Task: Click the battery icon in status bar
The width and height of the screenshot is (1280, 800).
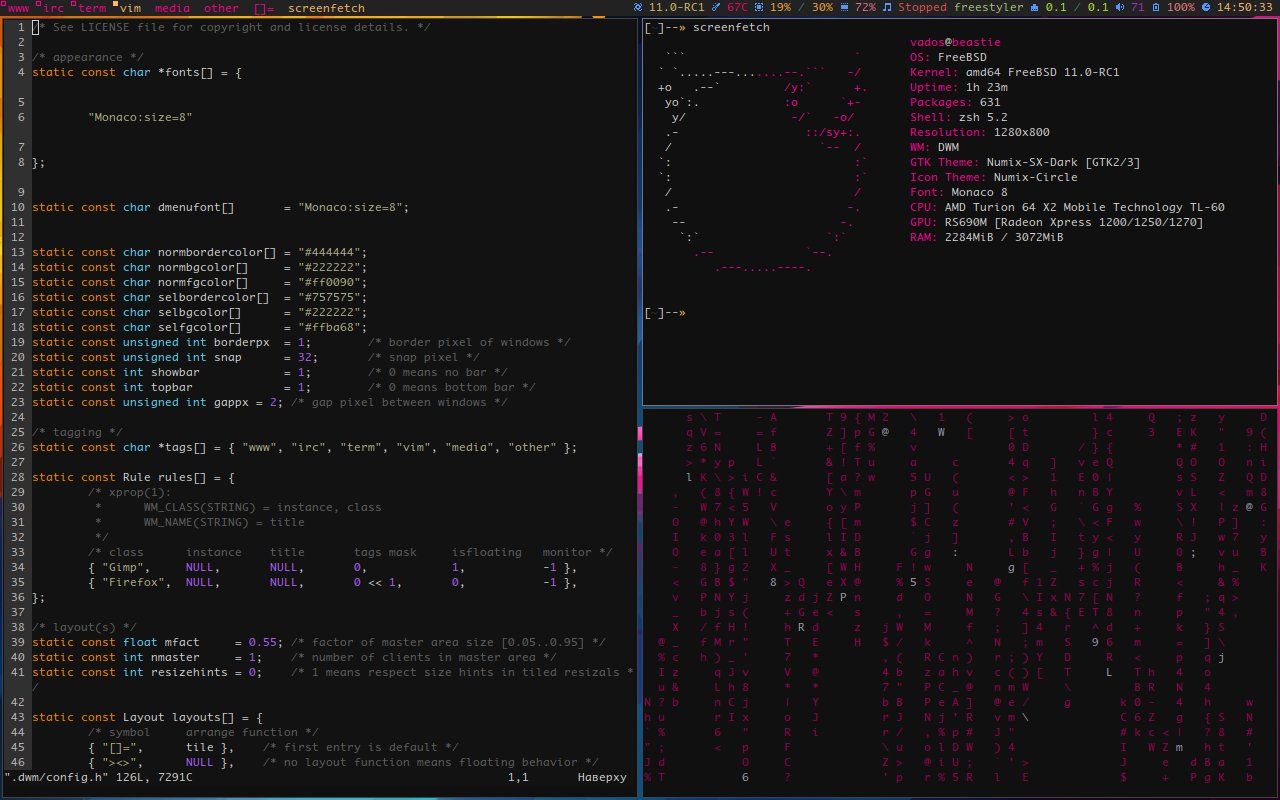Action: coord(1157,7)
